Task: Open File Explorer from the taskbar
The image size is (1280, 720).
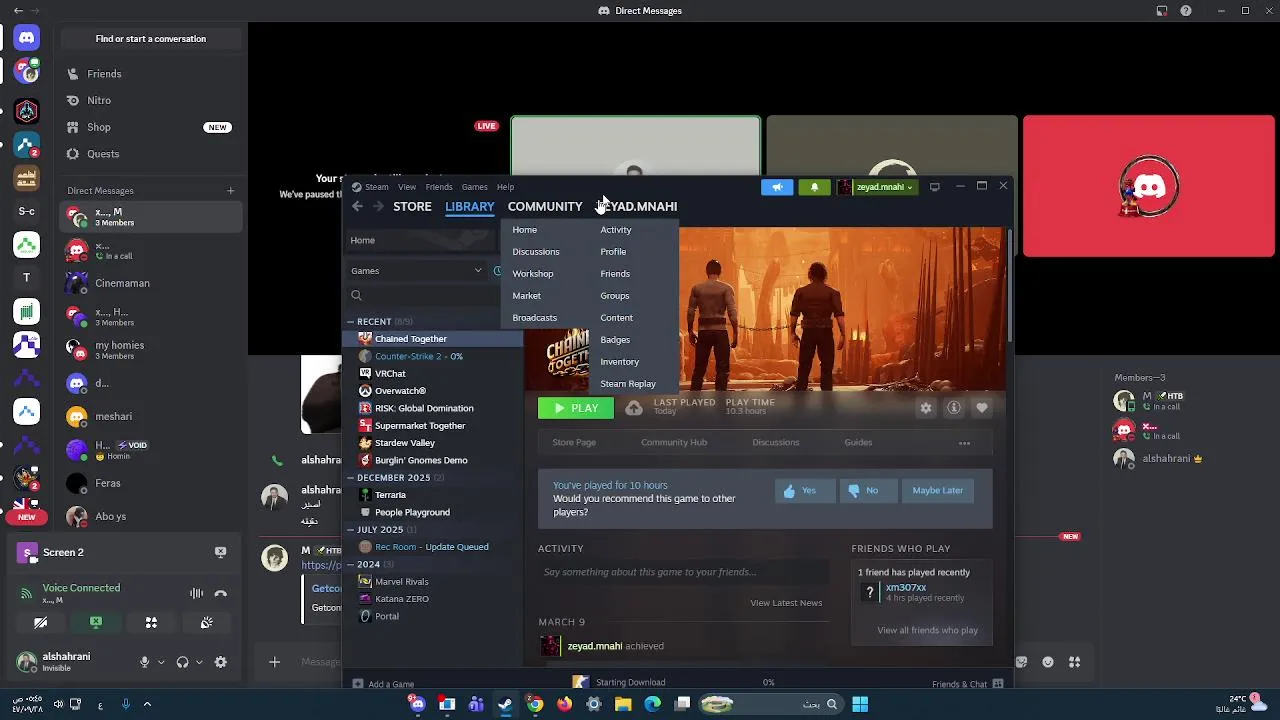Action: pos(623,704)
